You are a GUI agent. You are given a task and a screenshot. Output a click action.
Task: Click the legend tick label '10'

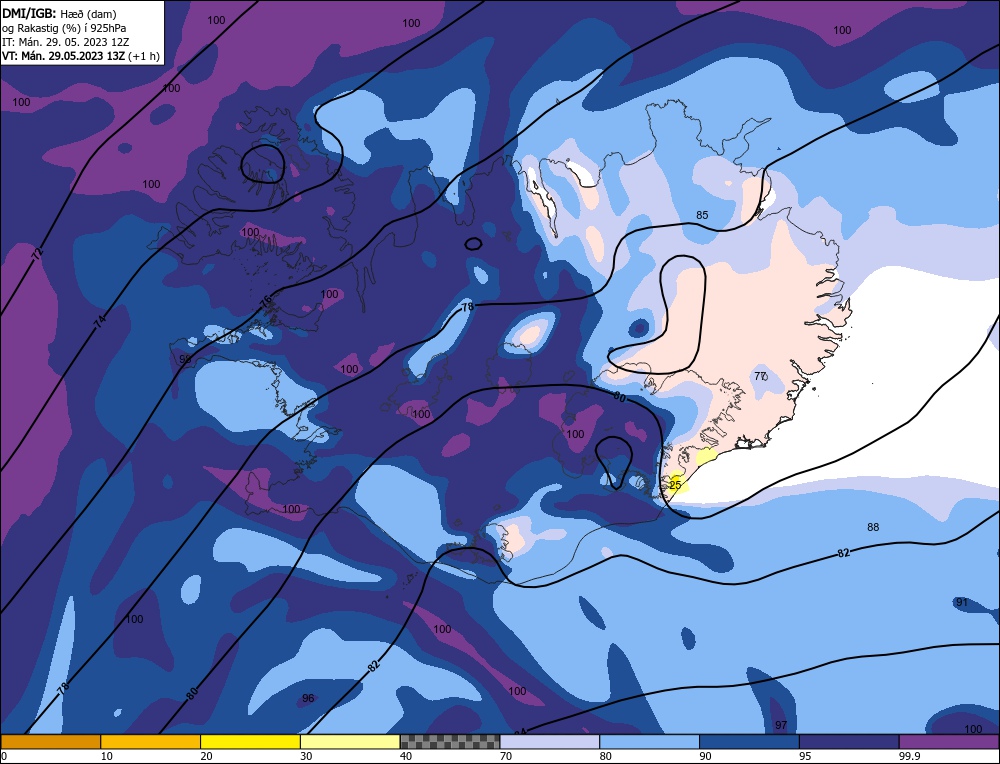(107, 756)
